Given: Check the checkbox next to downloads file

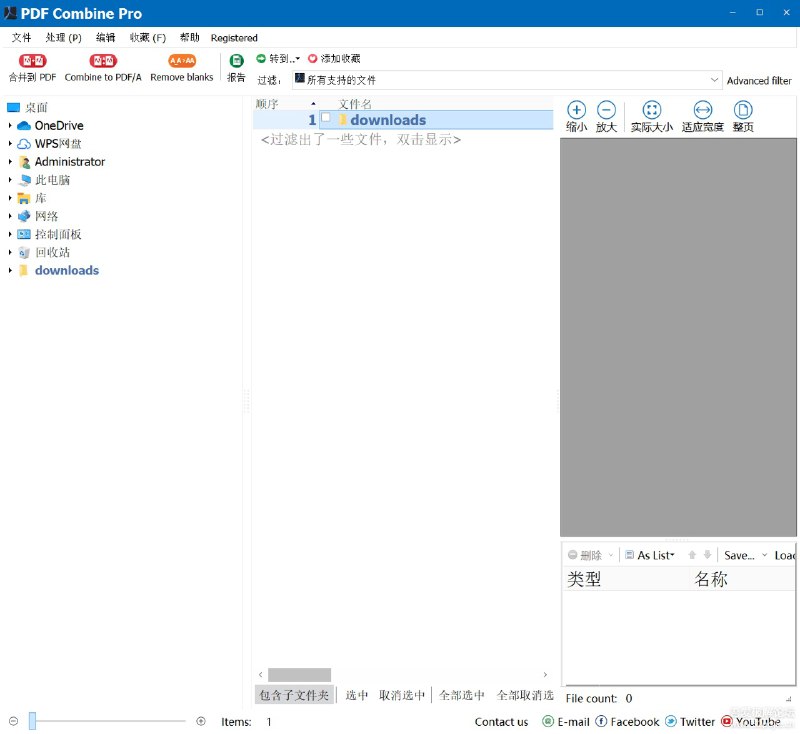Looking at the screenshot, I should [325, 120].
